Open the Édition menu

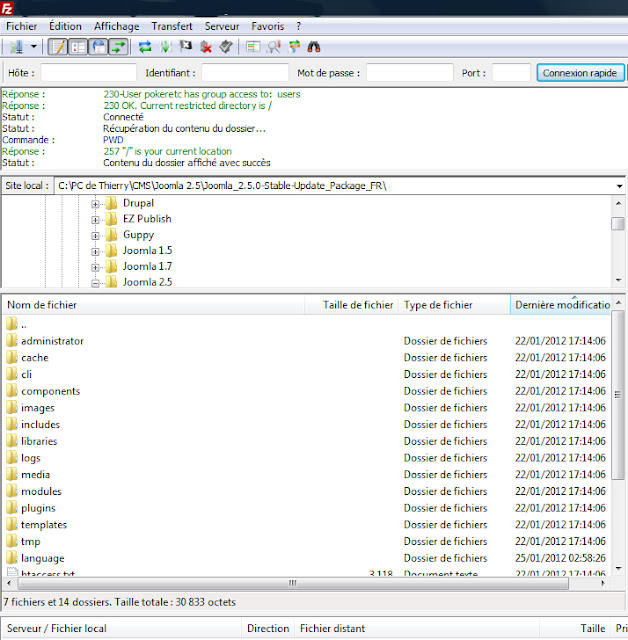tap(65, 26)
